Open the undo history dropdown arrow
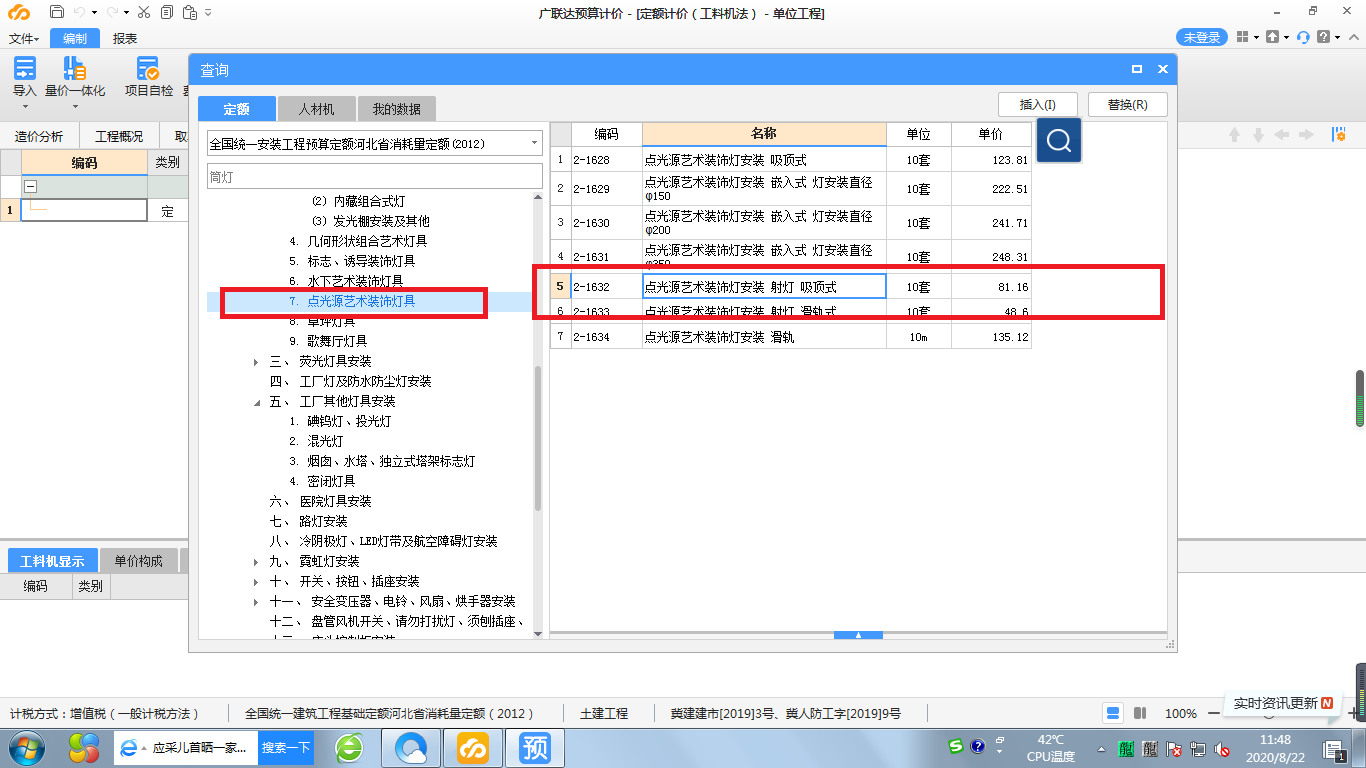Screen dimensions: 1366x768 [x=94, y=13]
